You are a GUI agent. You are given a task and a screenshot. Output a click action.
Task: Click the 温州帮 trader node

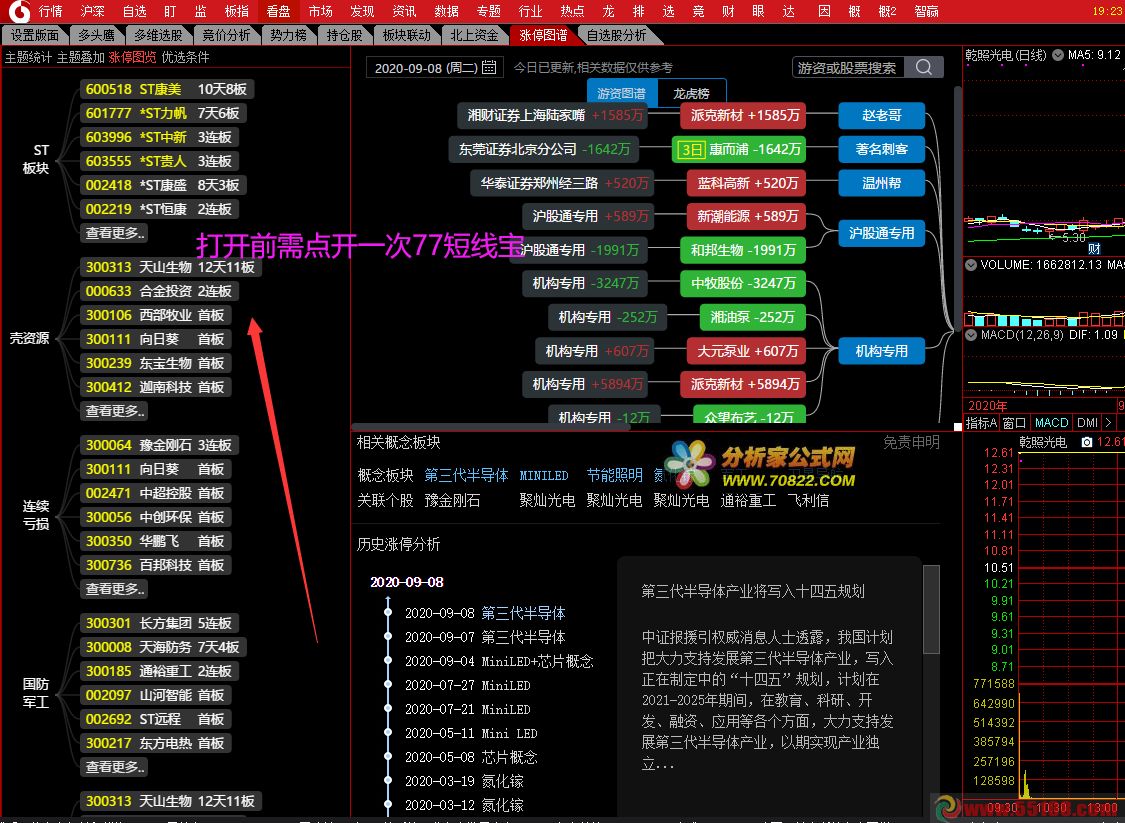881,183
